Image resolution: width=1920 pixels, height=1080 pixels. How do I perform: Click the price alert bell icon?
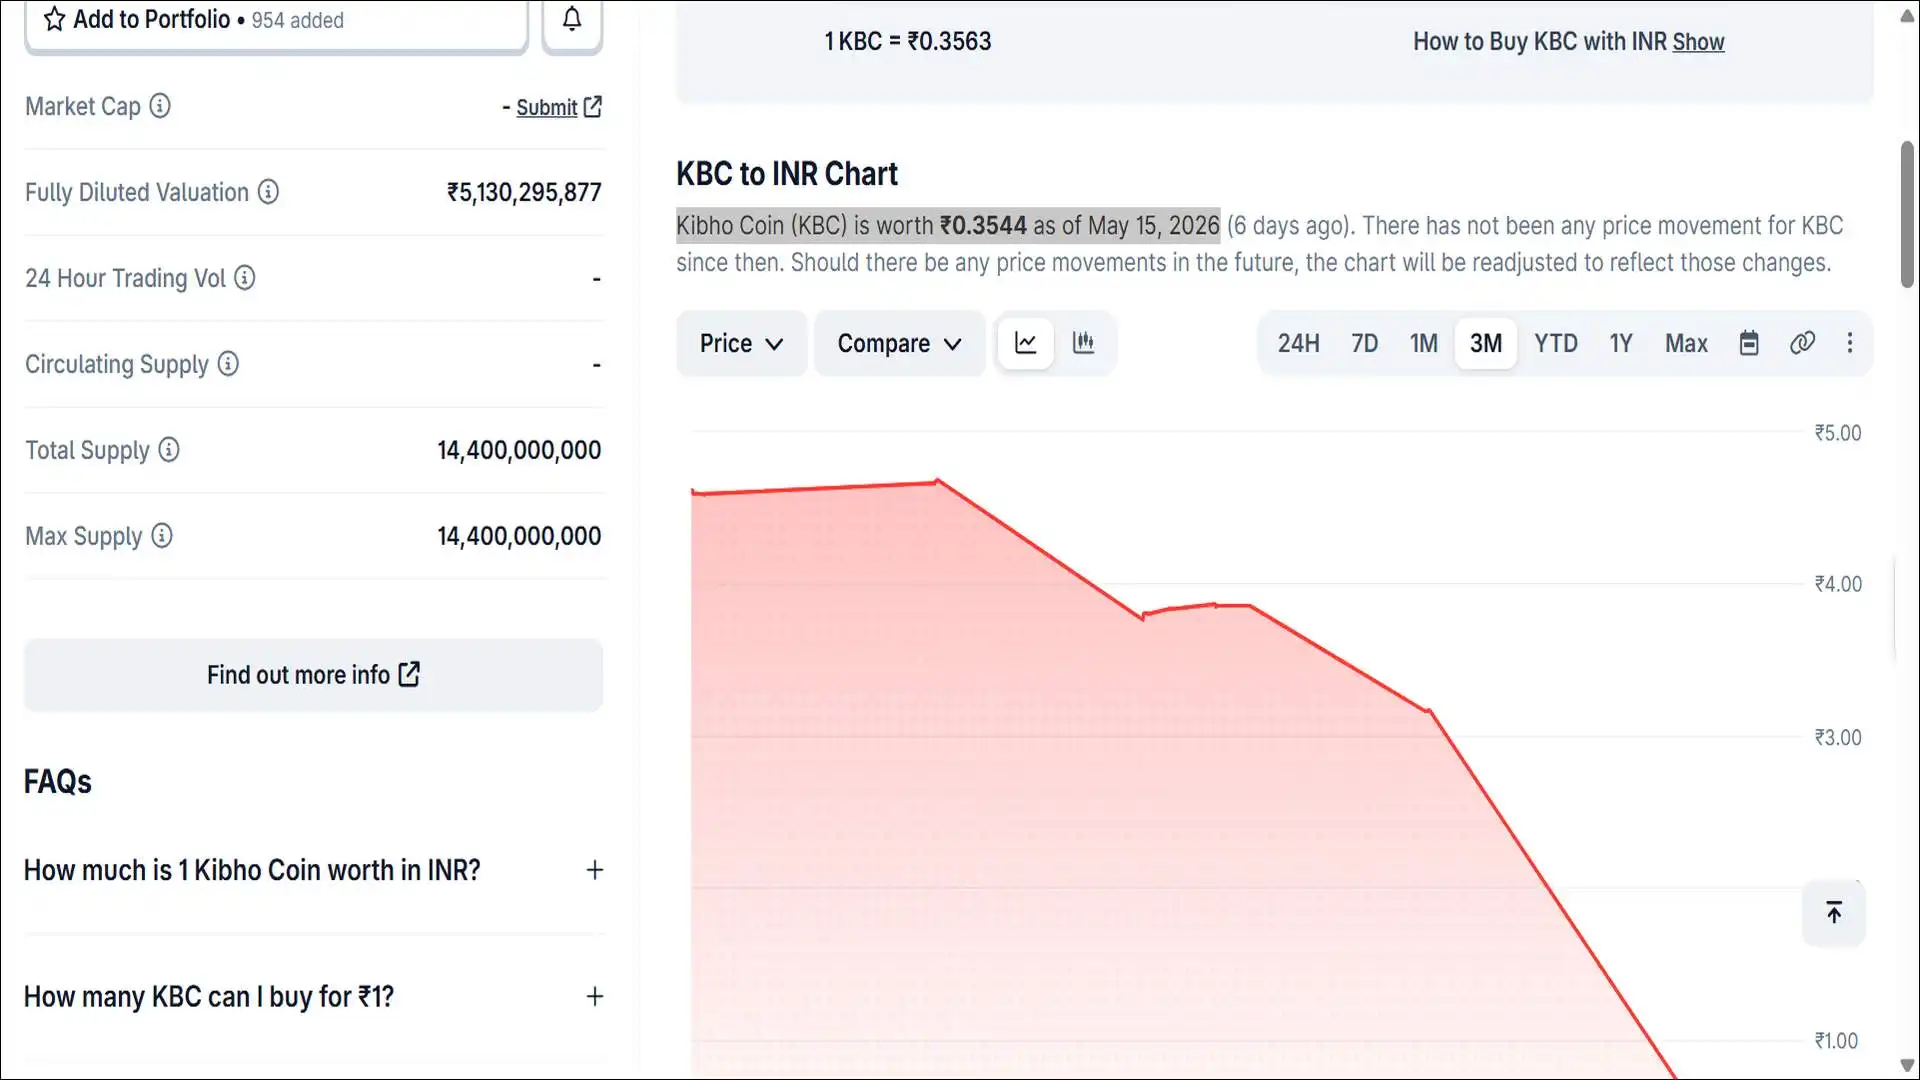coord(572,20)
